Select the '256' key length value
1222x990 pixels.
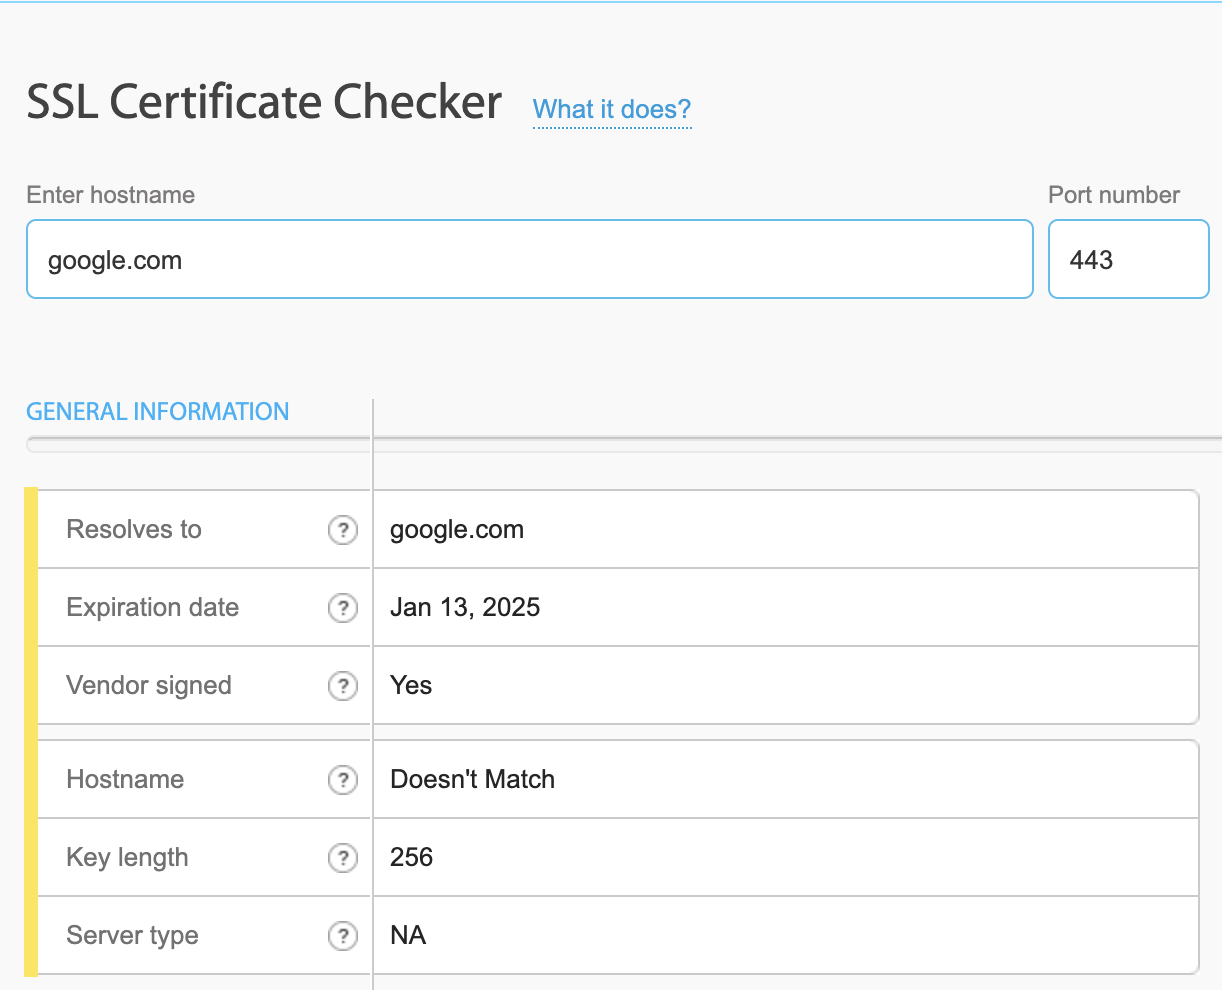(411, 858)
